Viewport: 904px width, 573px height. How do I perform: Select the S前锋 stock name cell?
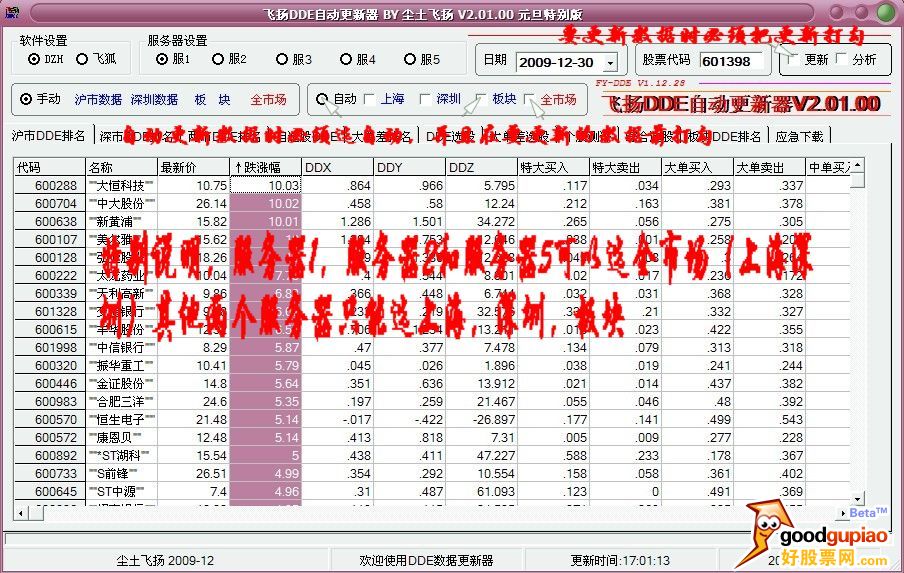click(x=121, y=473)
